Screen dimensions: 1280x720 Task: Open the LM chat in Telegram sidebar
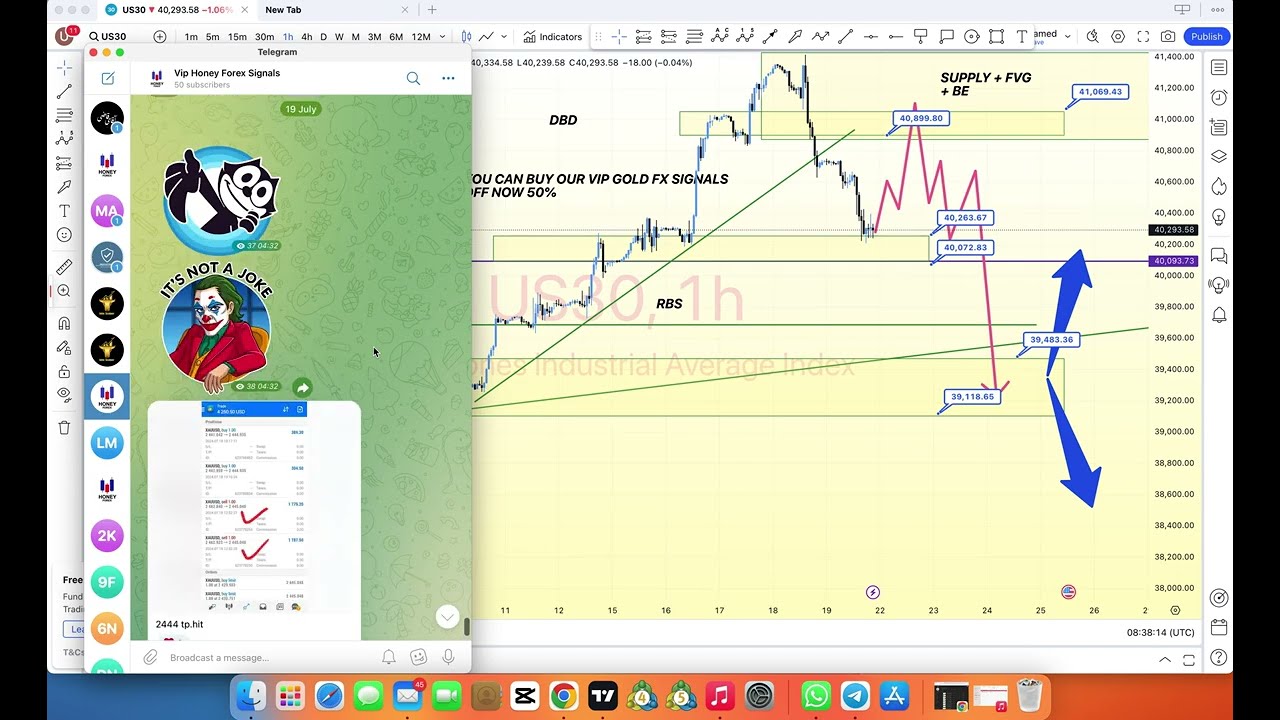click(x=107, y=443)
